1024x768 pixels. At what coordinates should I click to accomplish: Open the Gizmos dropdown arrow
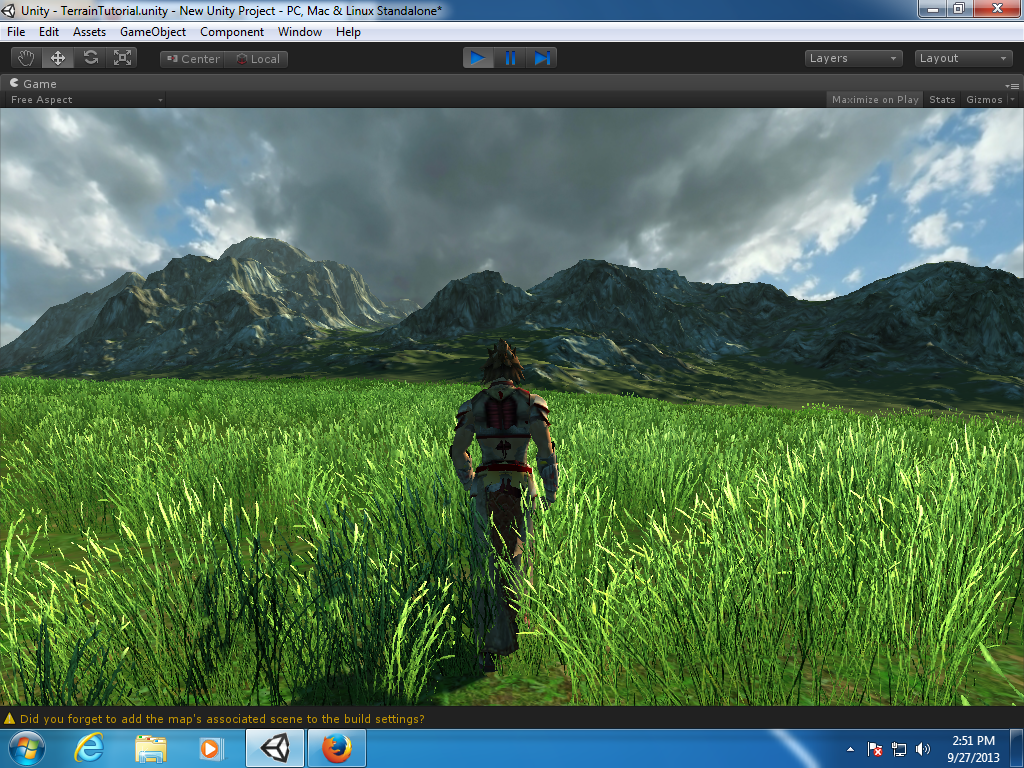click(x=1012, y=99)
